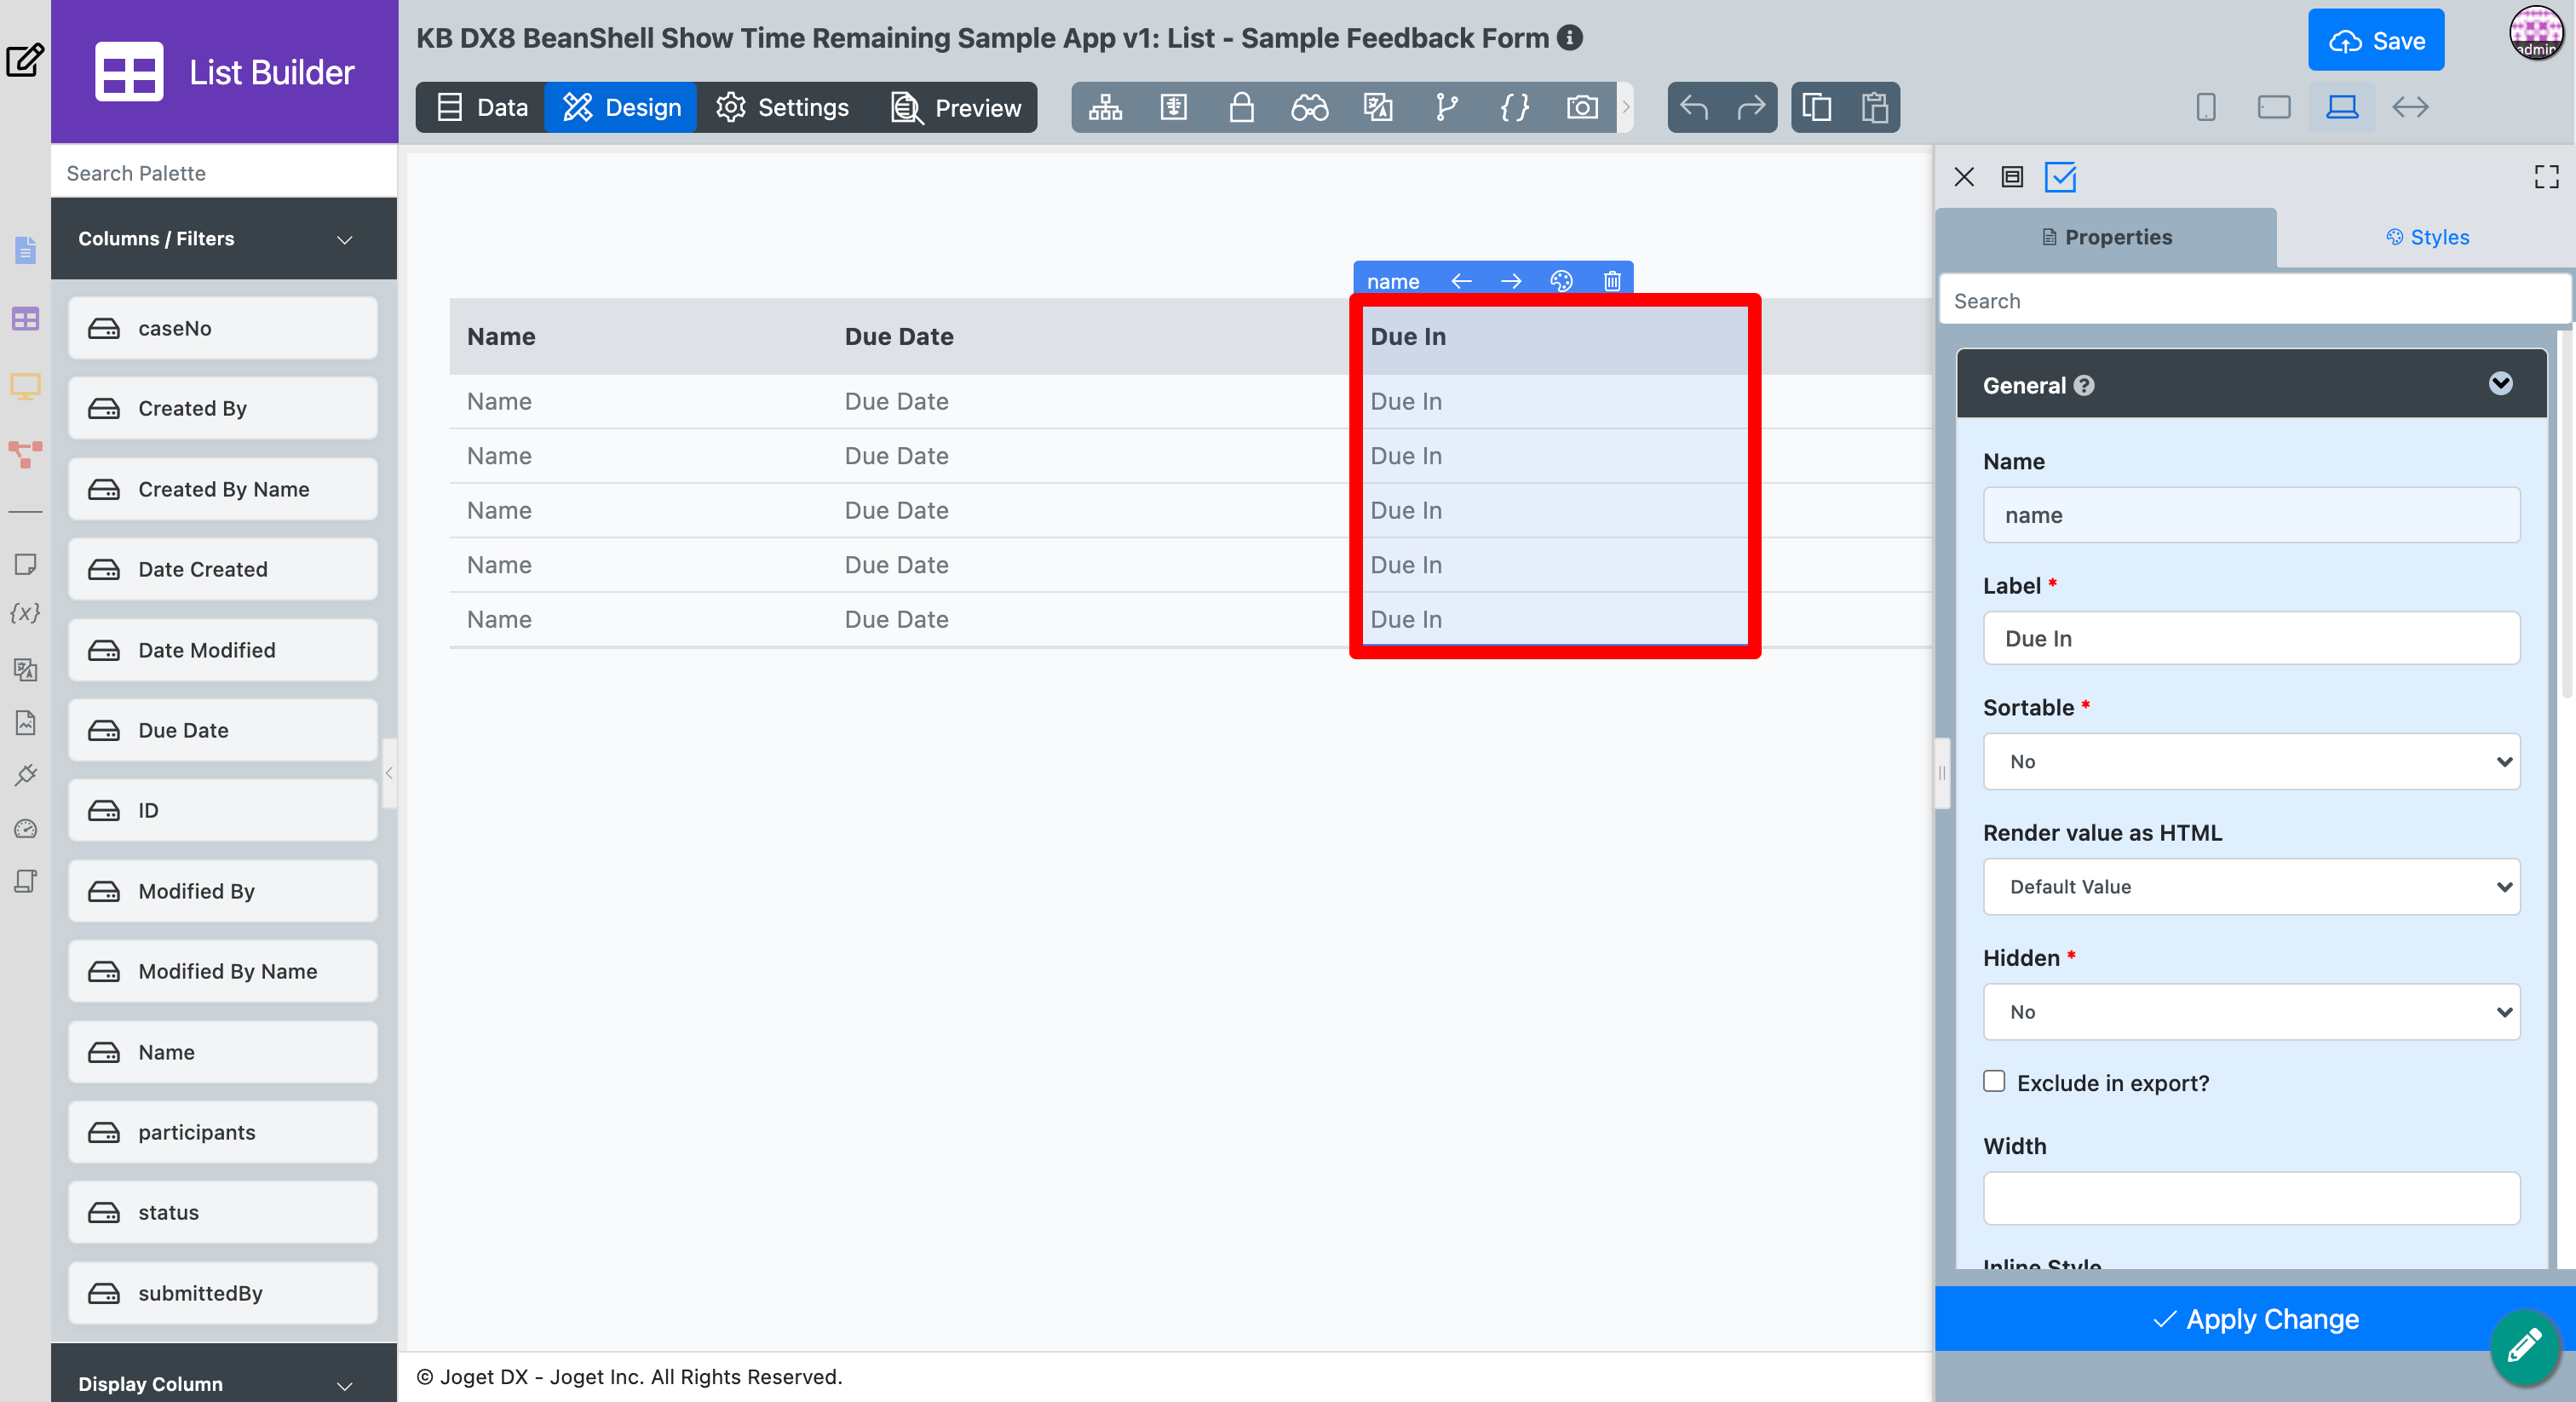Image resolution: width=2576 pixels, height=1402 pixels.
Task: Open the Render value as HTML dropdown
Action: [x=2251, y=887]
